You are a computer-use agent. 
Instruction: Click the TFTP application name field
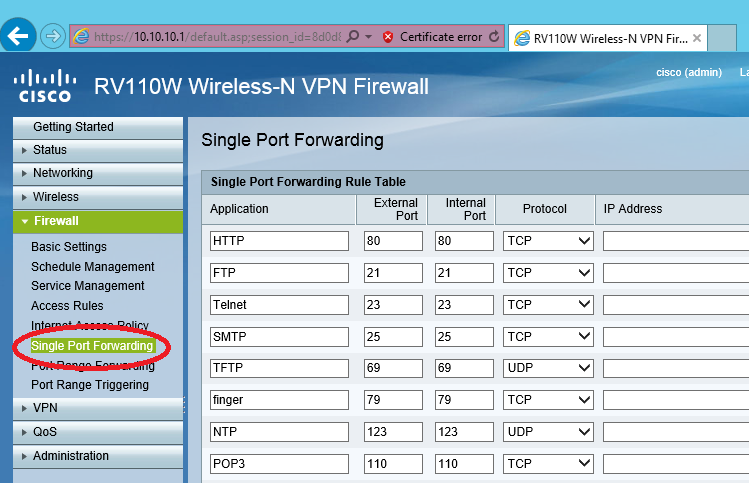point(279,368)
